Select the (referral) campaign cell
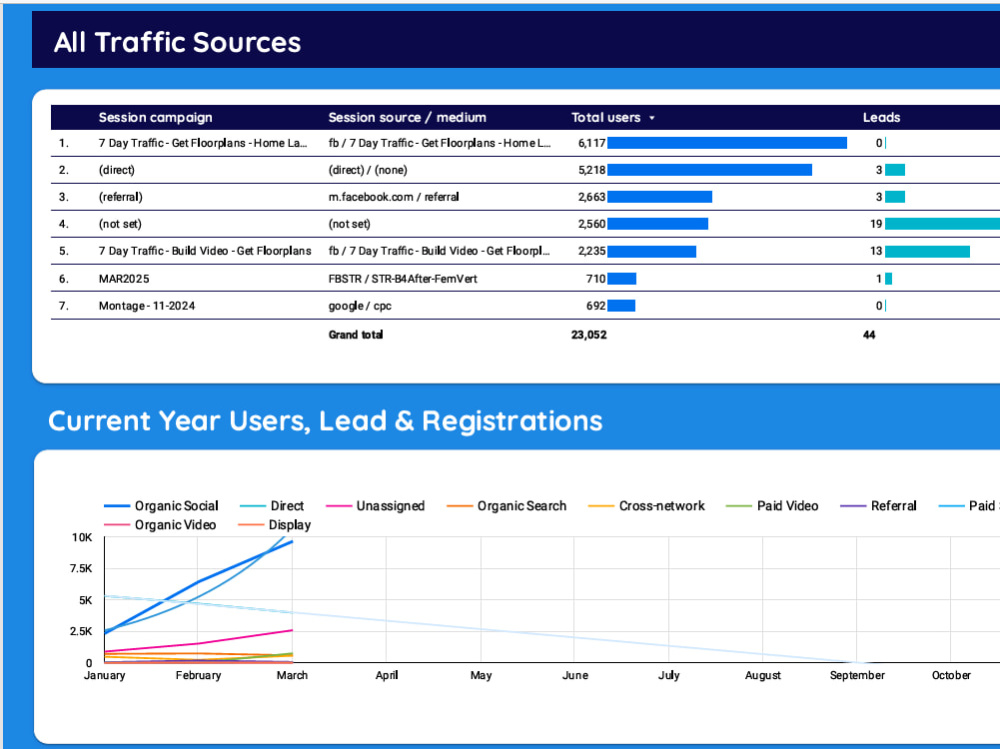1000x749 pixels. (x=121, y=197)
